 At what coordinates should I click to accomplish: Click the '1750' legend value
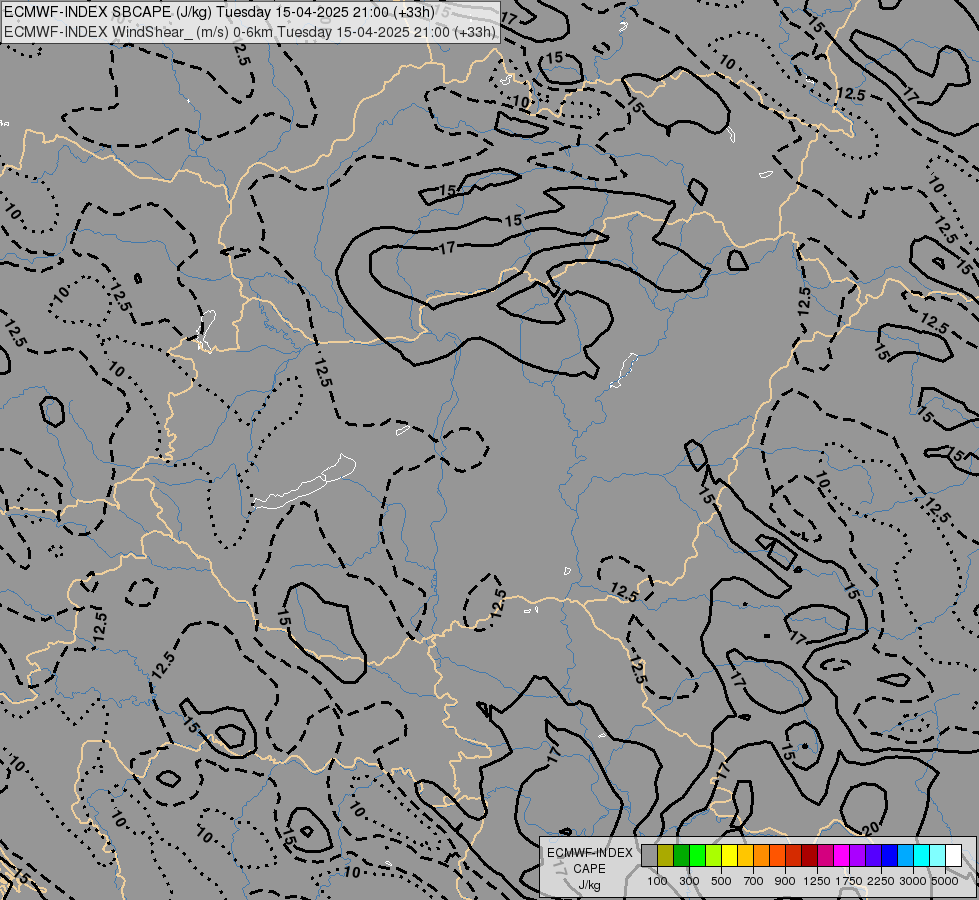849,881
